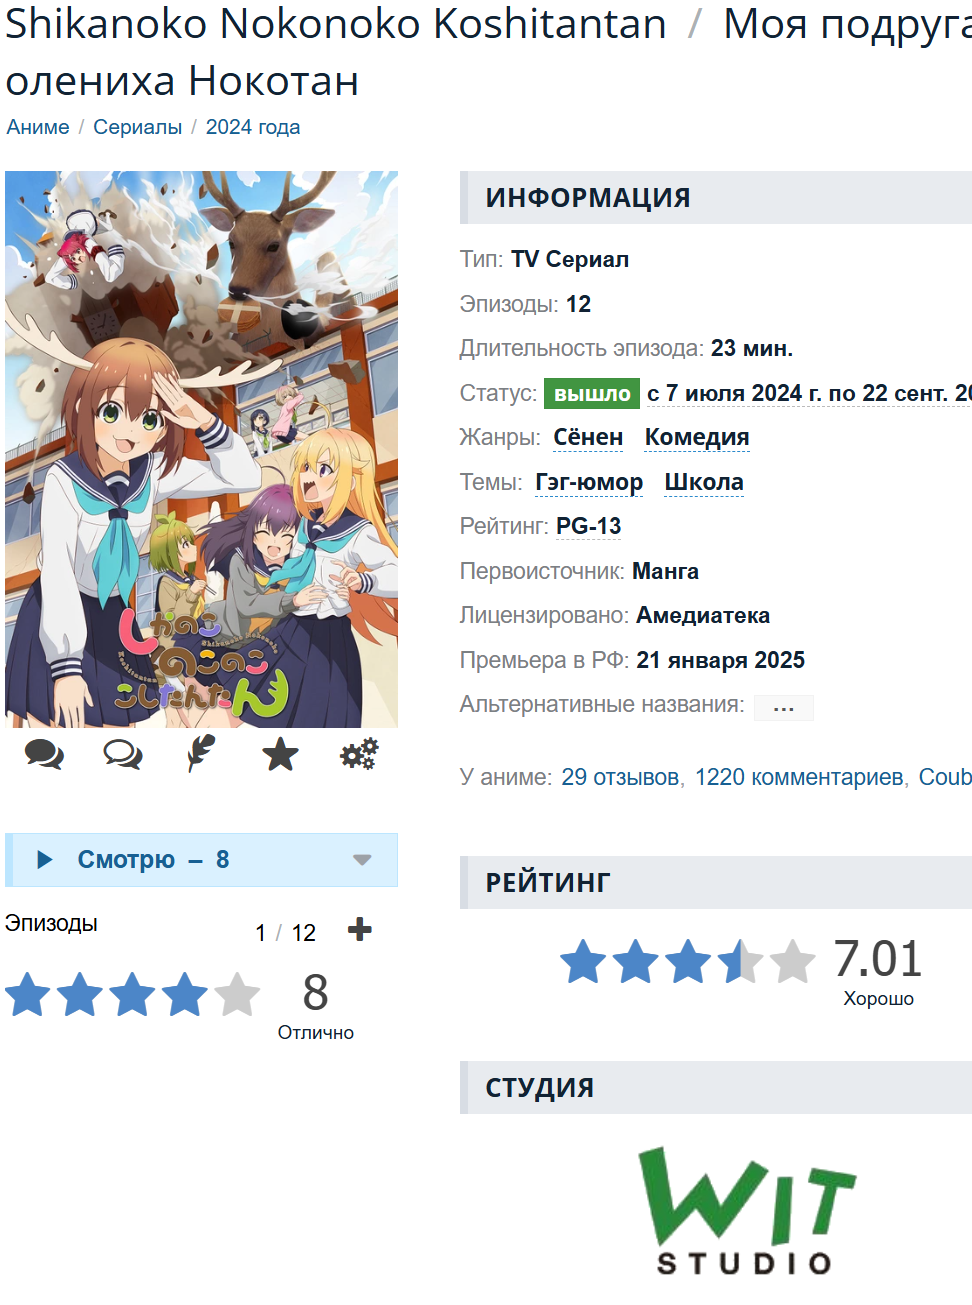972x1305 pixels.
Task: Click the WIT Studio logo
Action: (746, 1210)
